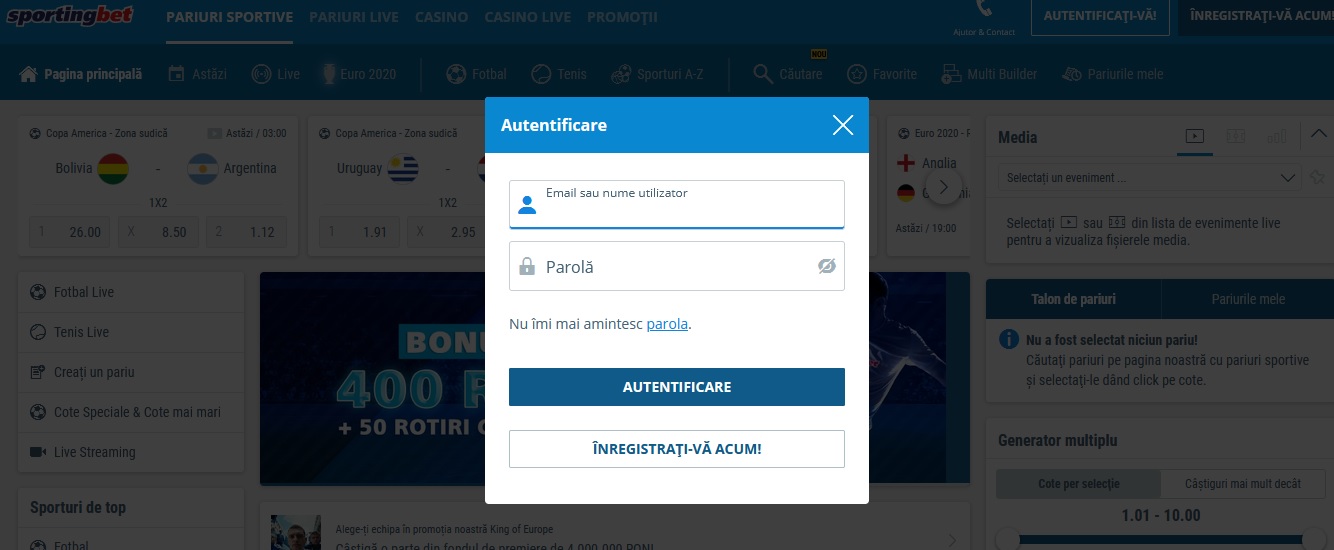Go to the Pagina principală home icon
This screenshot has height=550, width=1334.
click(x=28, y=74)
